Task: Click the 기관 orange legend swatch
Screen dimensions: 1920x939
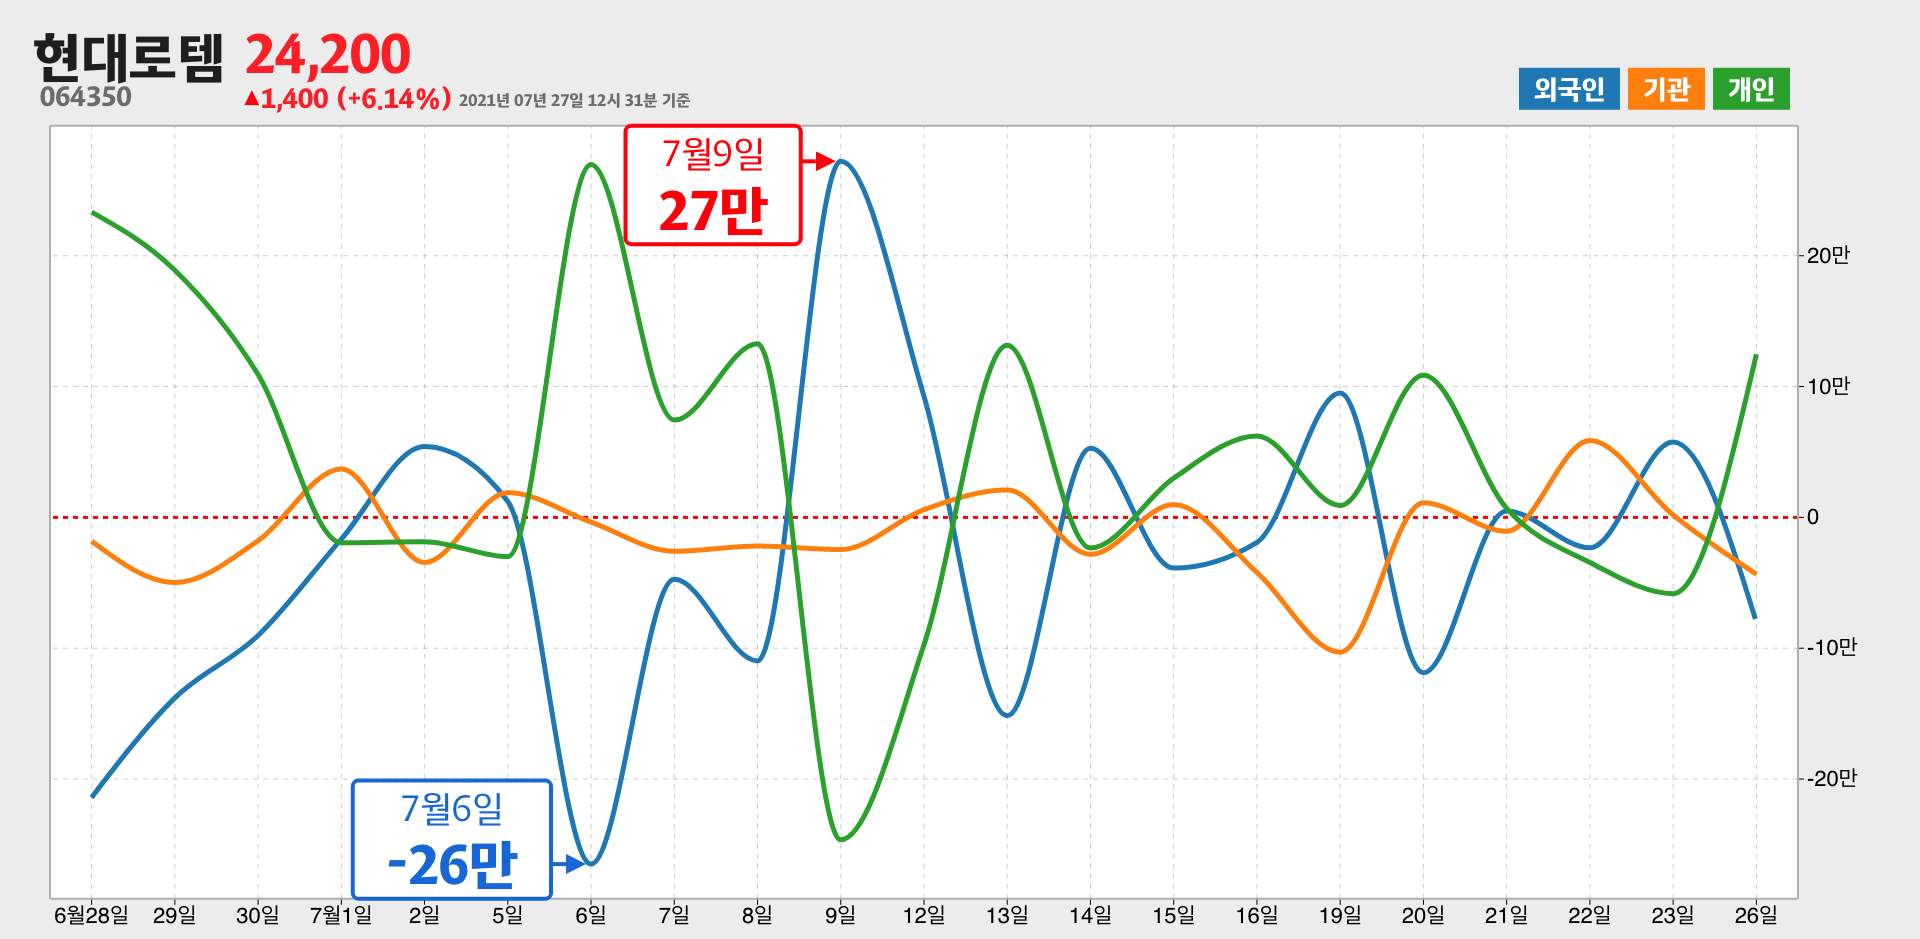Action: point(1666,89)
